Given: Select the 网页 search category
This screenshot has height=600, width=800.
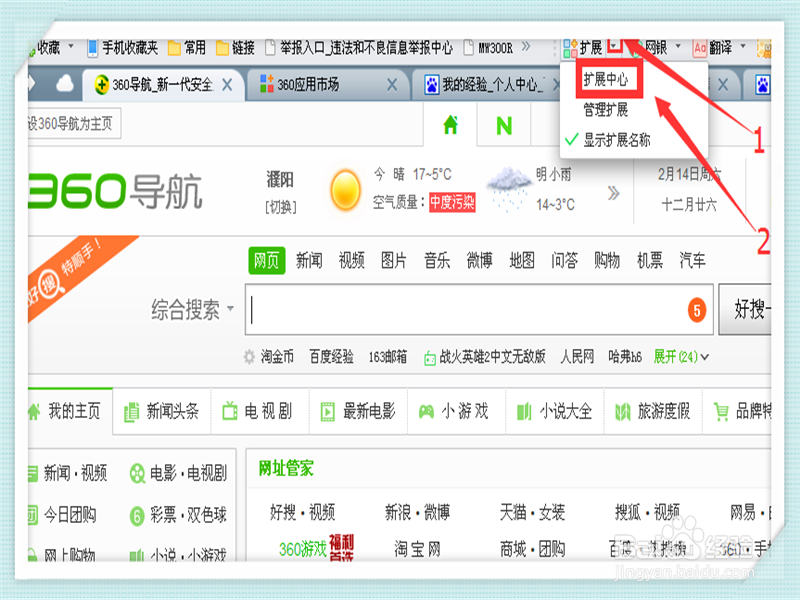Looking at the screenshot, I should coord(267,261).
